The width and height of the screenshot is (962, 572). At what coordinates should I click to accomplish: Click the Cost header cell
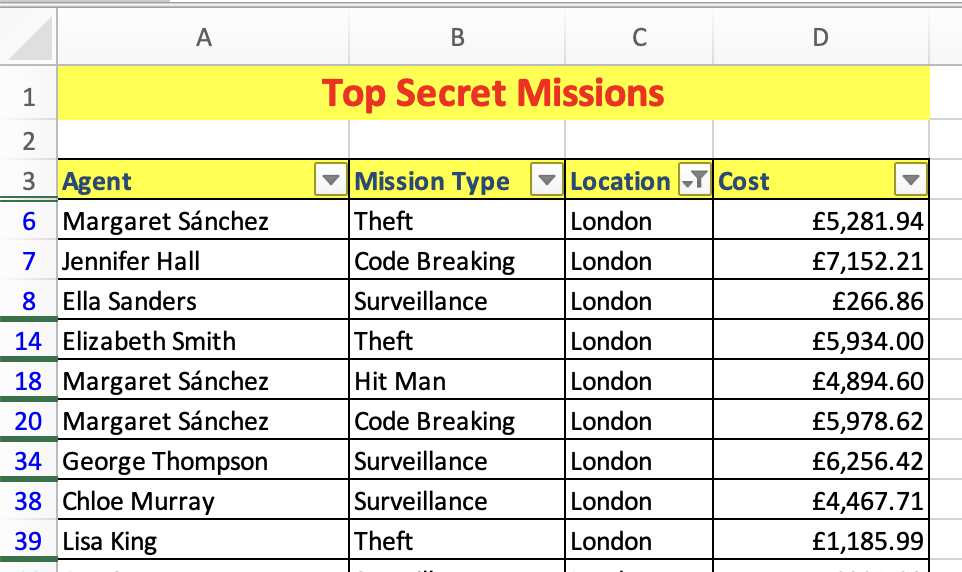point(800,181)
